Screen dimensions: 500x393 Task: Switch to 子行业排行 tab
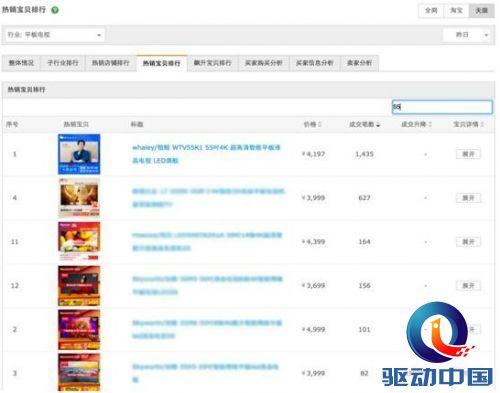[63, 63]
